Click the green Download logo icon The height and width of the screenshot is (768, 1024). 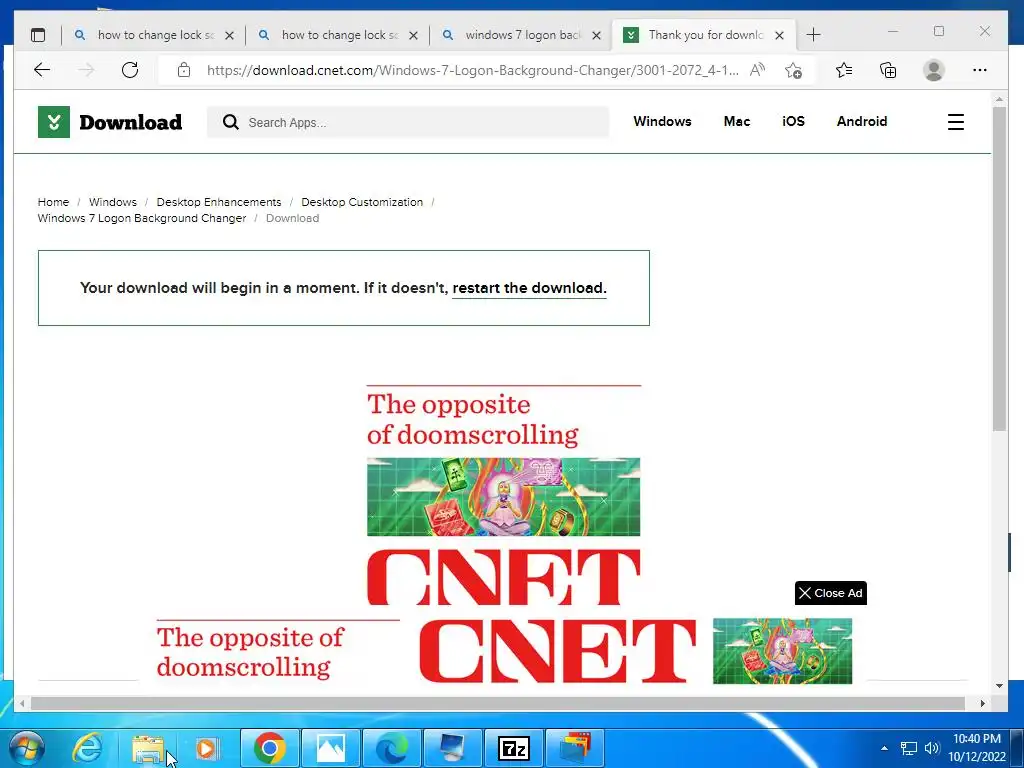coord(54,122)
